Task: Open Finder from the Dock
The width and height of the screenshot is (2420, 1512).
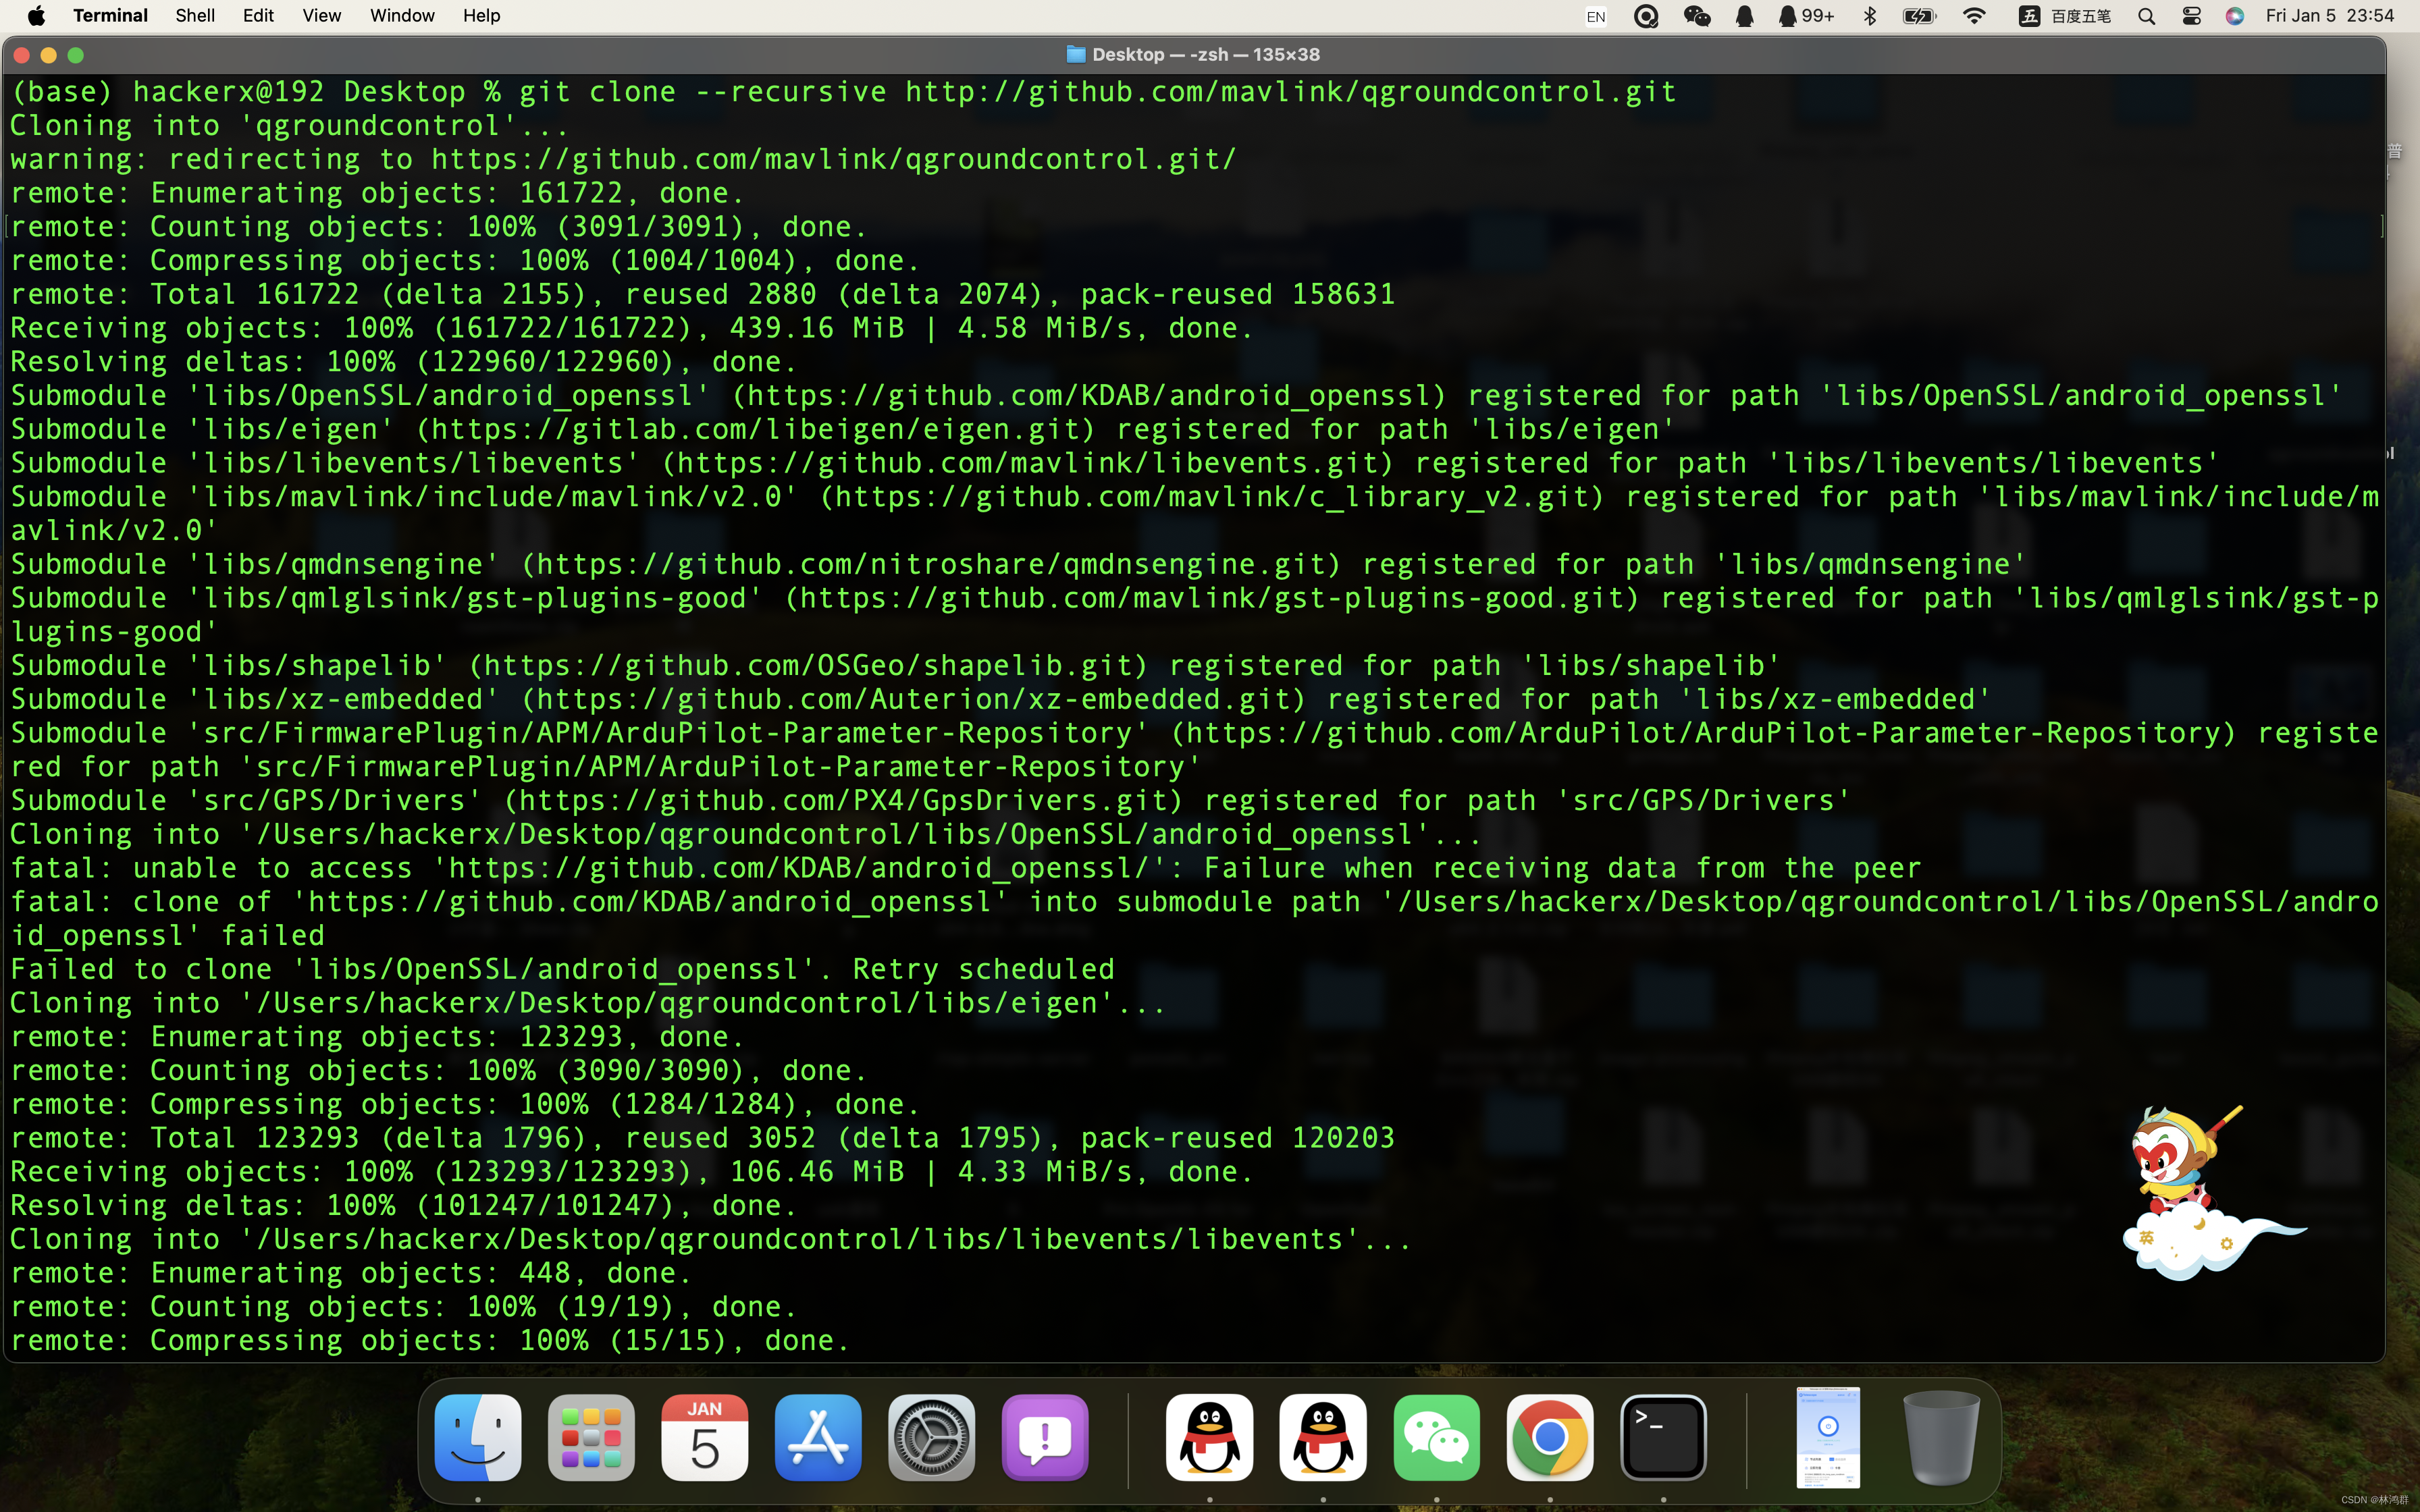Action: pyautogui.click(x=478, y=1437)
